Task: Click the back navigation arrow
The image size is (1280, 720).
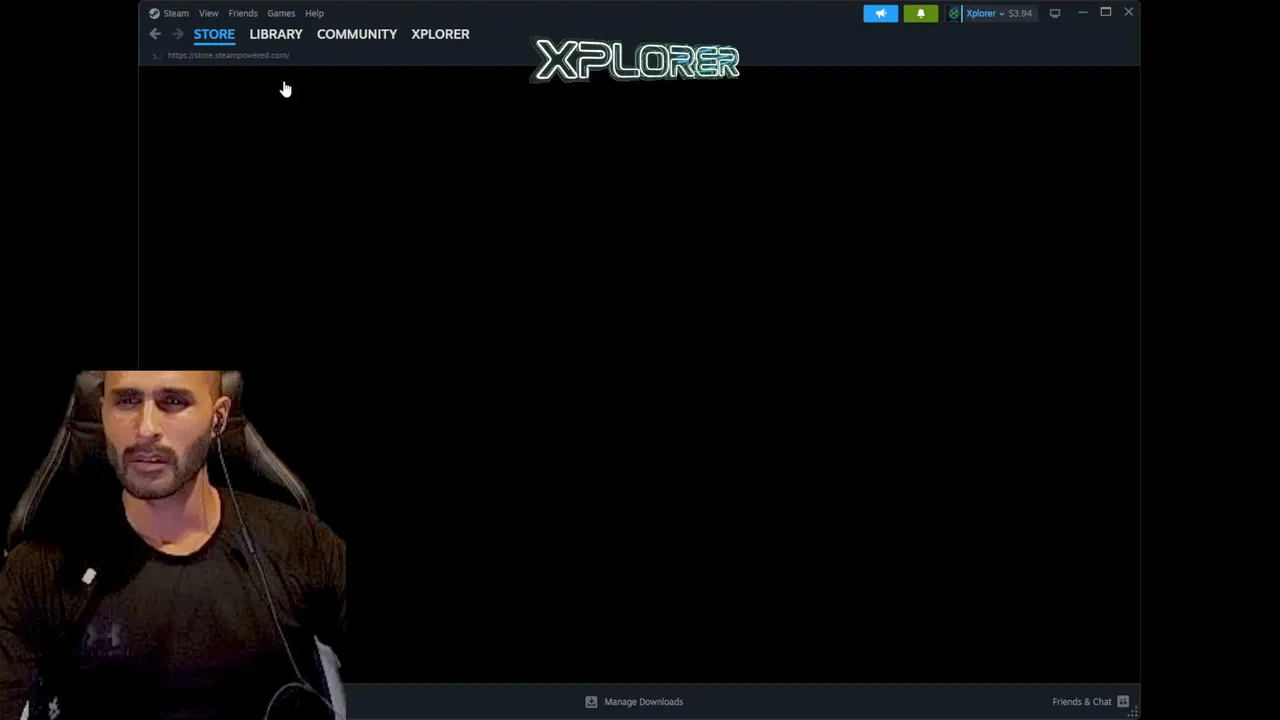Action: (x=155, y=34)
